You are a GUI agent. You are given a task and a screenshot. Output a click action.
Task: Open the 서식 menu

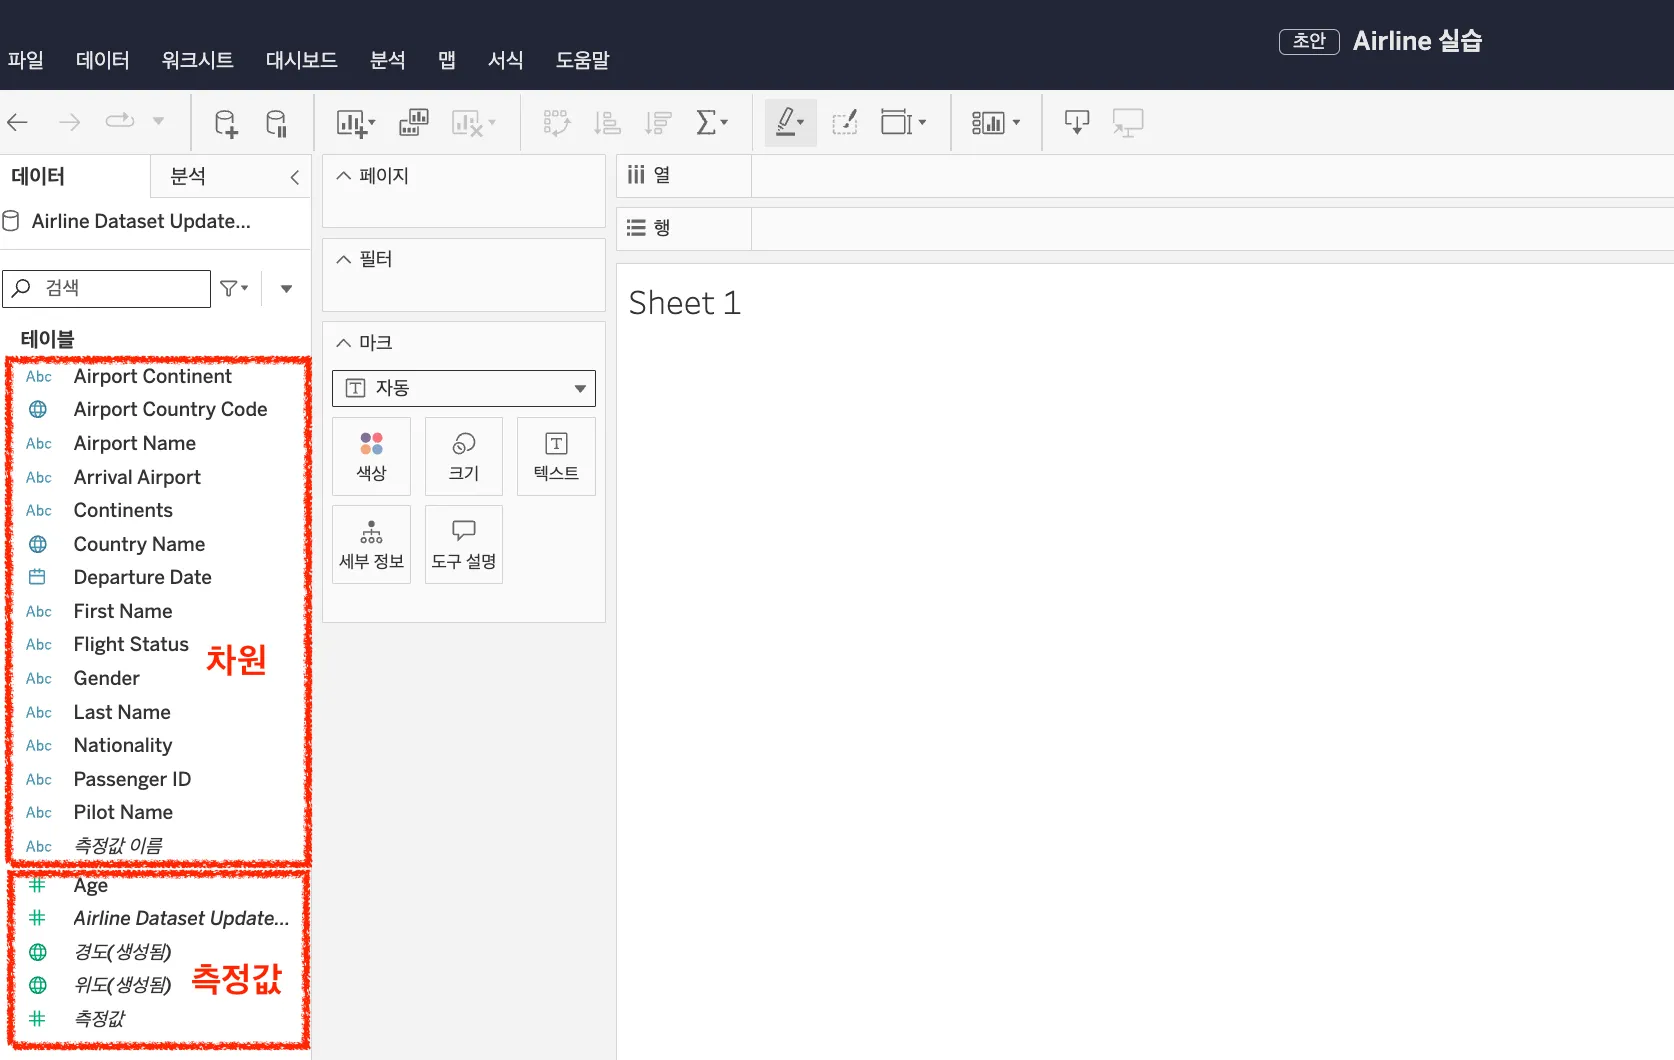506,60
